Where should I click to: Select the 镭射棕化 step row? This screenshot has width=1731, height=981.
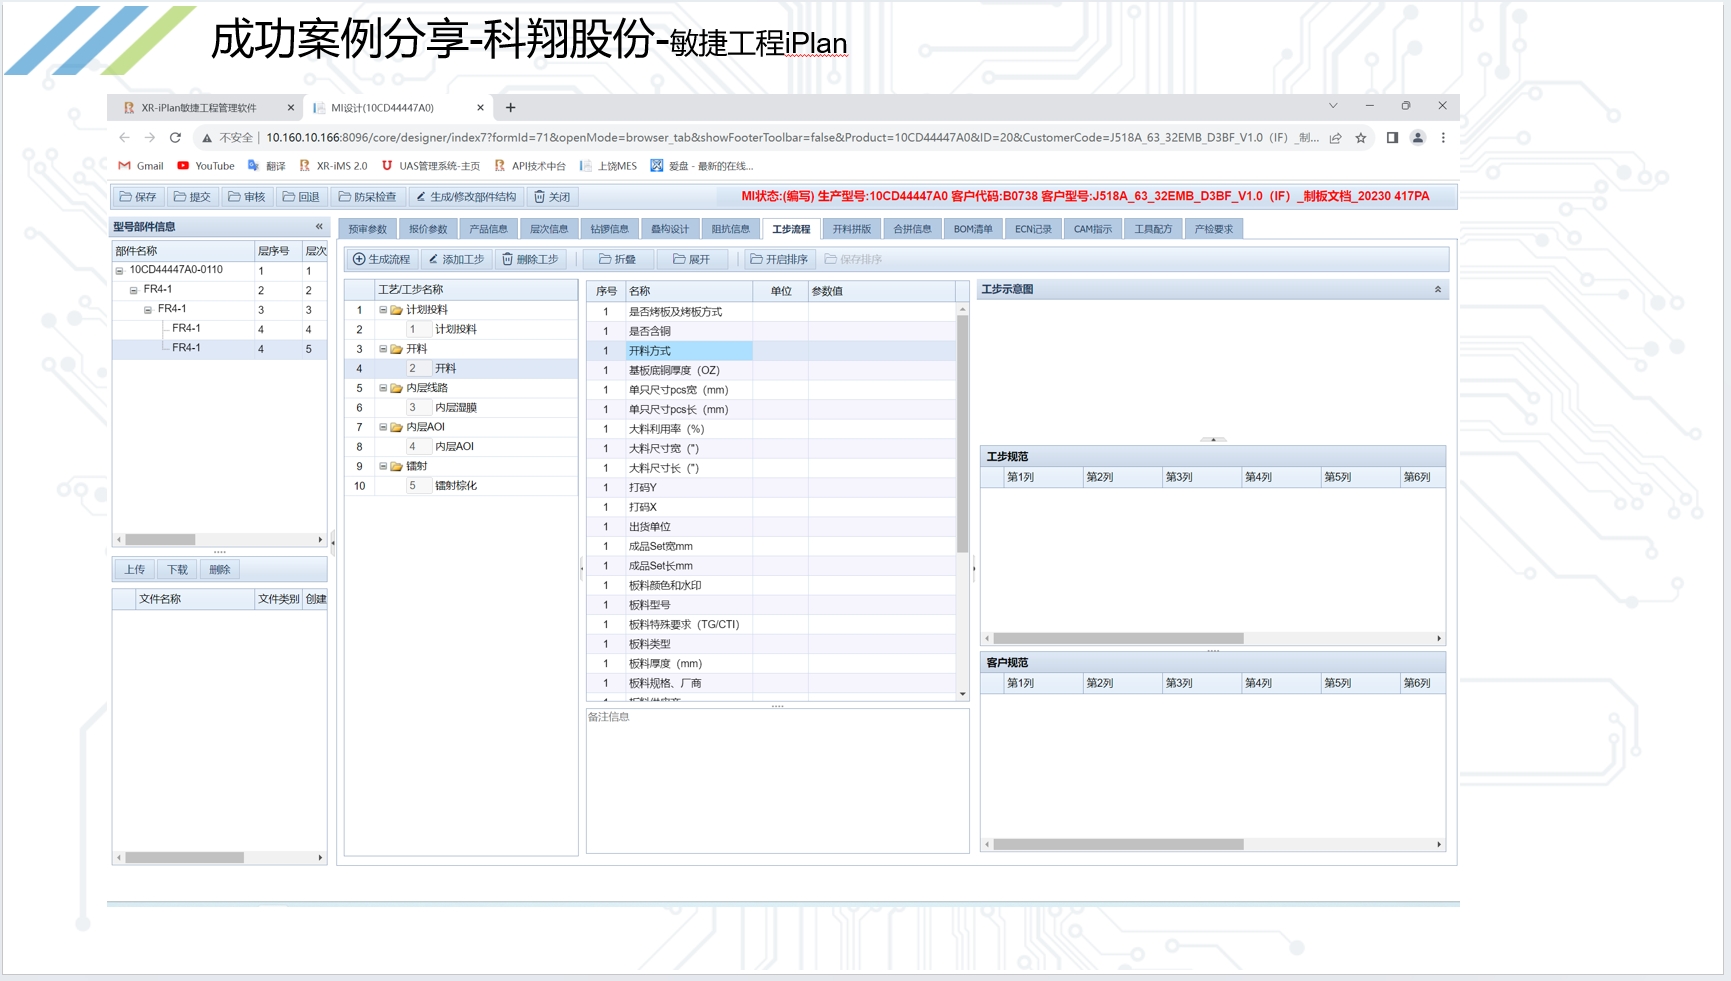point(461,486)
